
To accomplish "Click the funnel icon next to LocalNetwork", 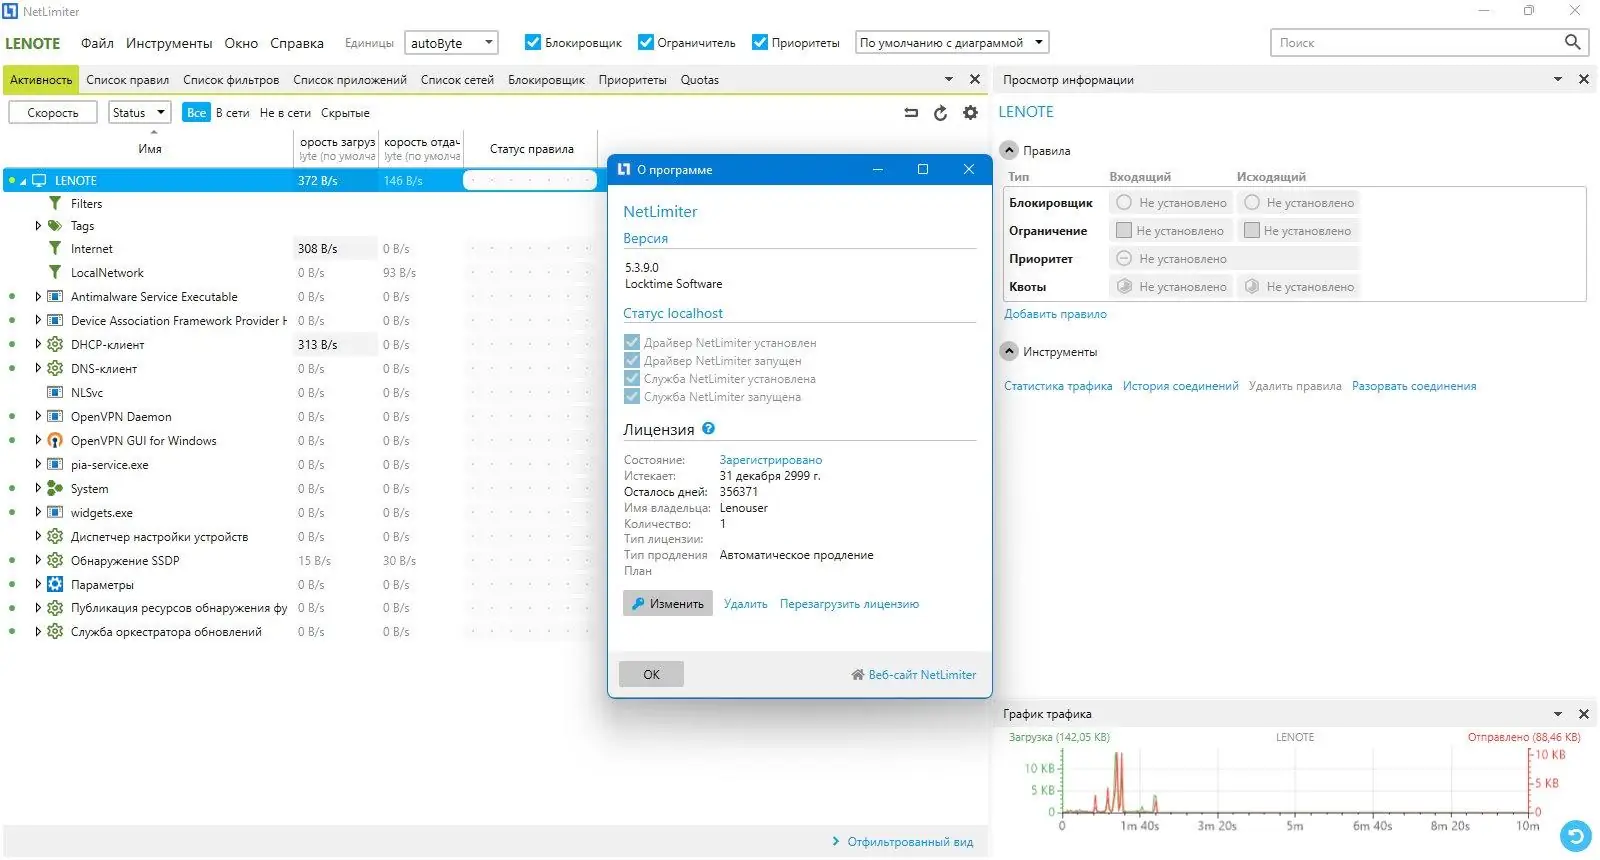I will pos(55,272).
